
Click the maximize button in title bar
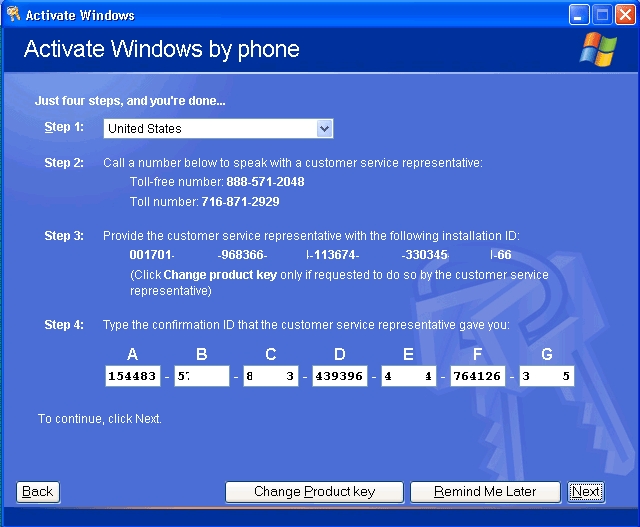coord(602,15)
